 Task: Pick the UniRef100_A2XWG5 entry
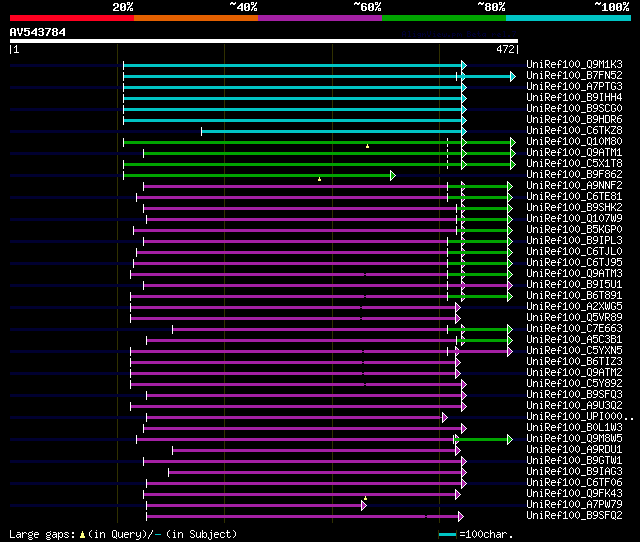point(574,307)
